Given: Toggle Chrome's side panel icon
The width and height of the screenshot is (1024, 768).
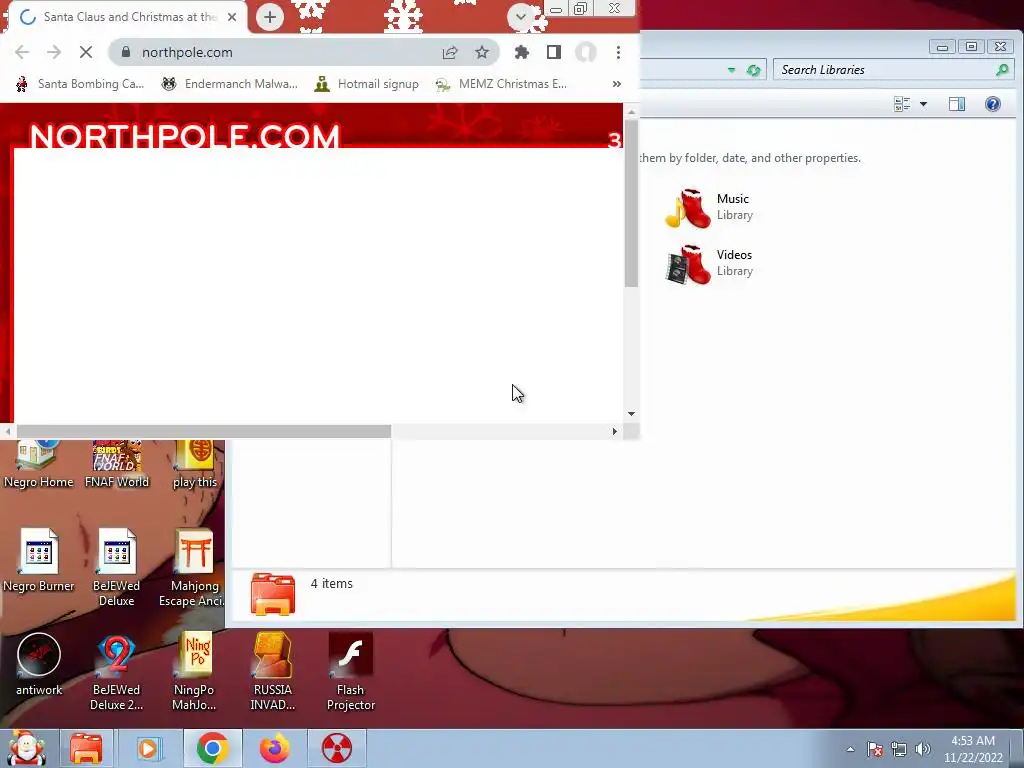Looking at the screenshot, I should click(x=554, y=52).
